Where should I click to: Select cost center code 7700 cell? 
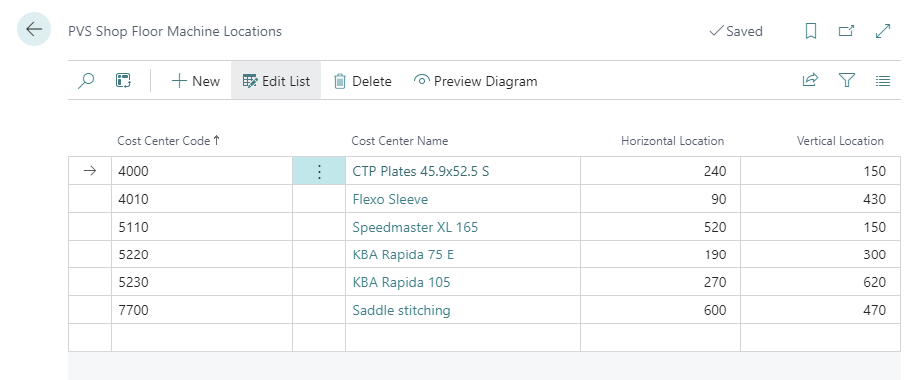coord(202,310)
